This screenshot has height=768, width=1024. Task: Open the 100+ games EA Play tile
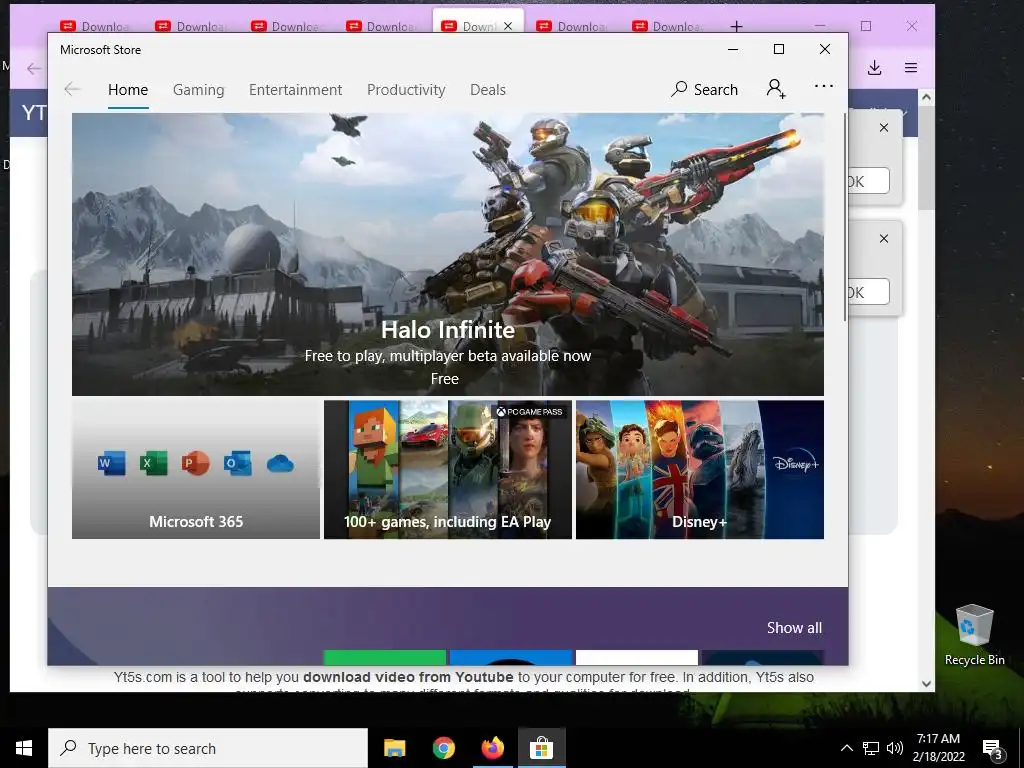click(448, 470)
